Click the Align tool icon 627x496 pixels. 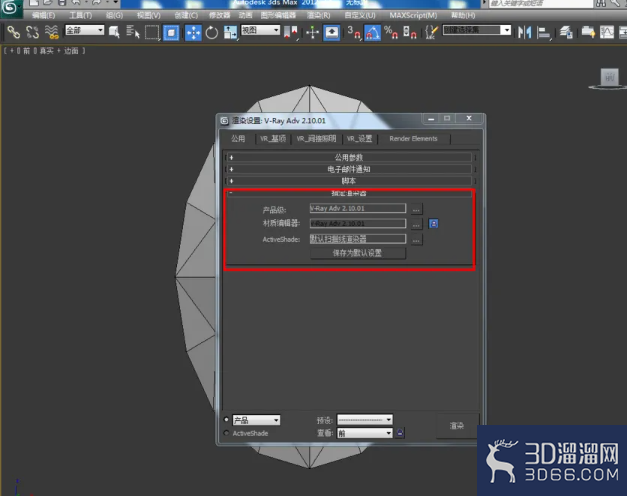[543, 32]
